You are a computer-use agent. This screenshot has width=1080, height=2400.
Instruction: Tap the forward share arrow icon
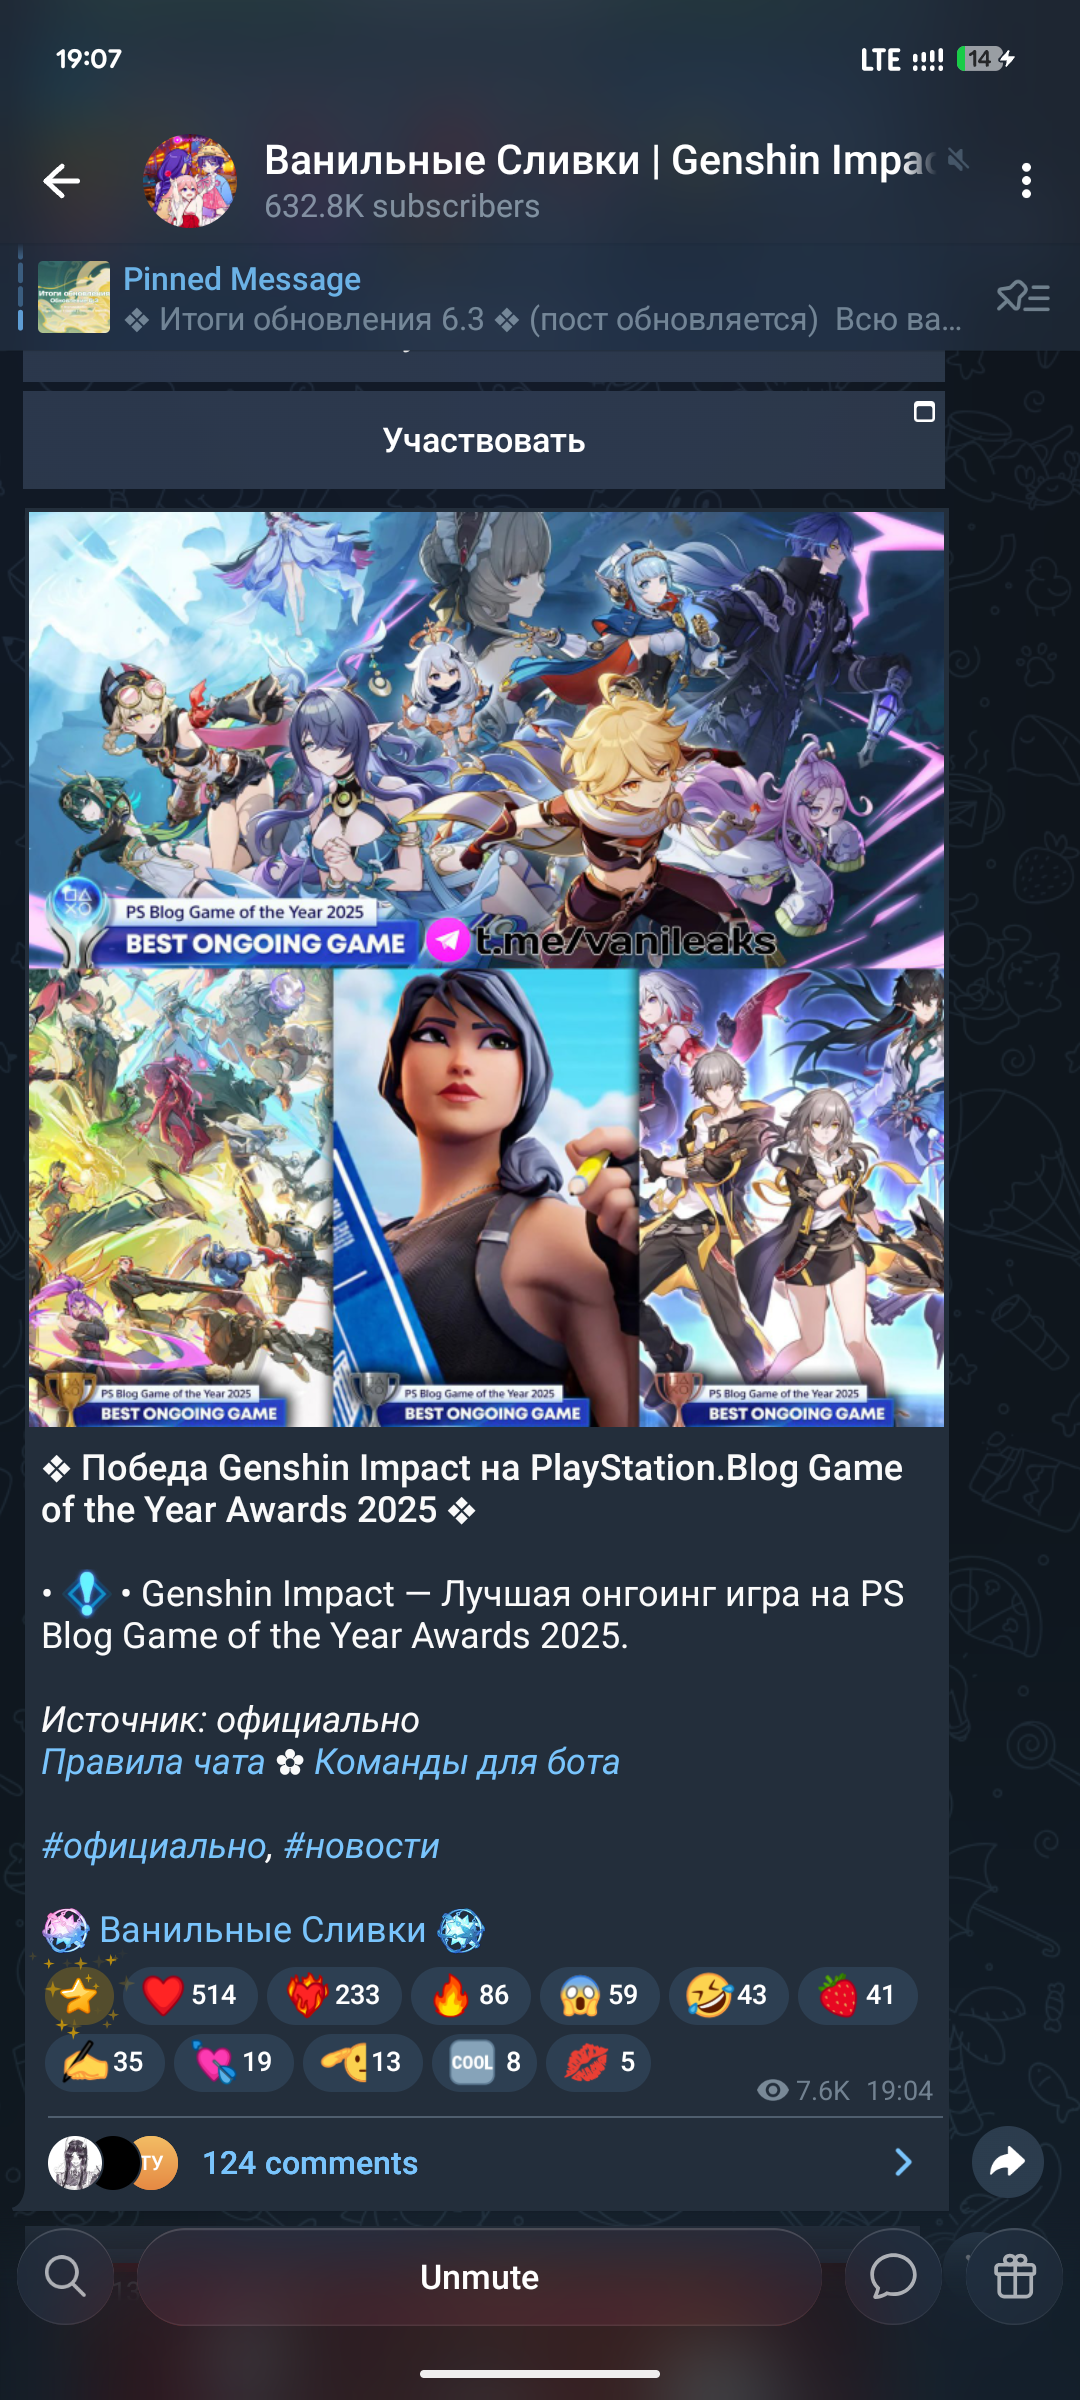tap(1008, 2162)
